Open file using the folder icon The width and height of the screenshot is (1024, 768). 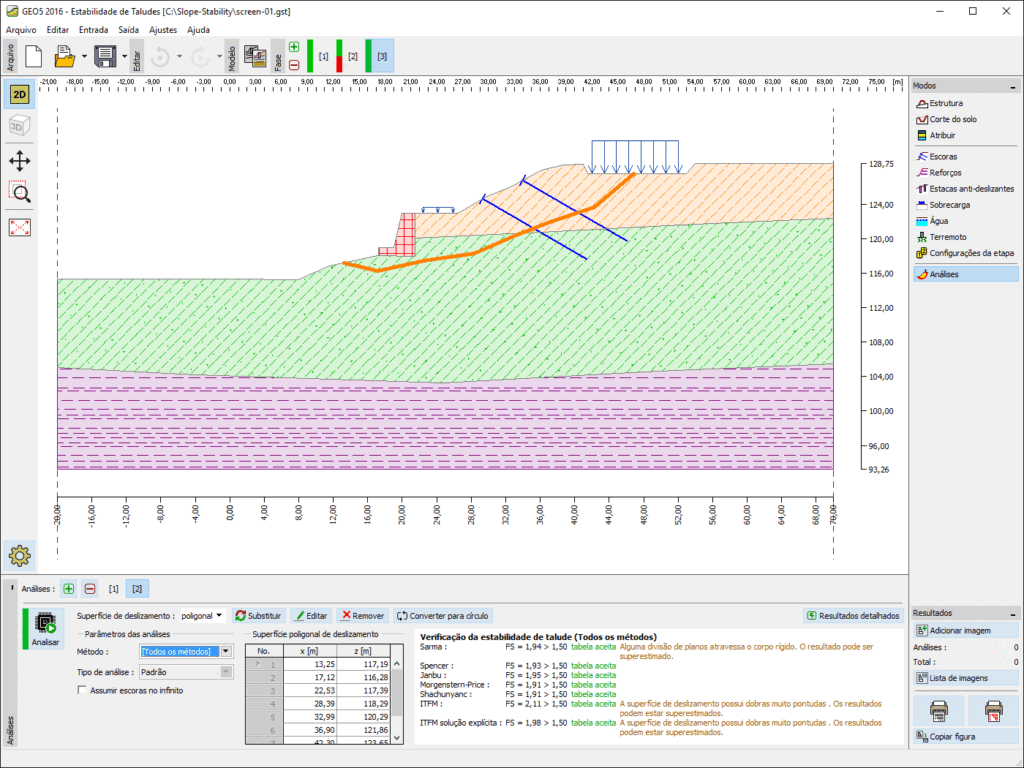[64, 56]
